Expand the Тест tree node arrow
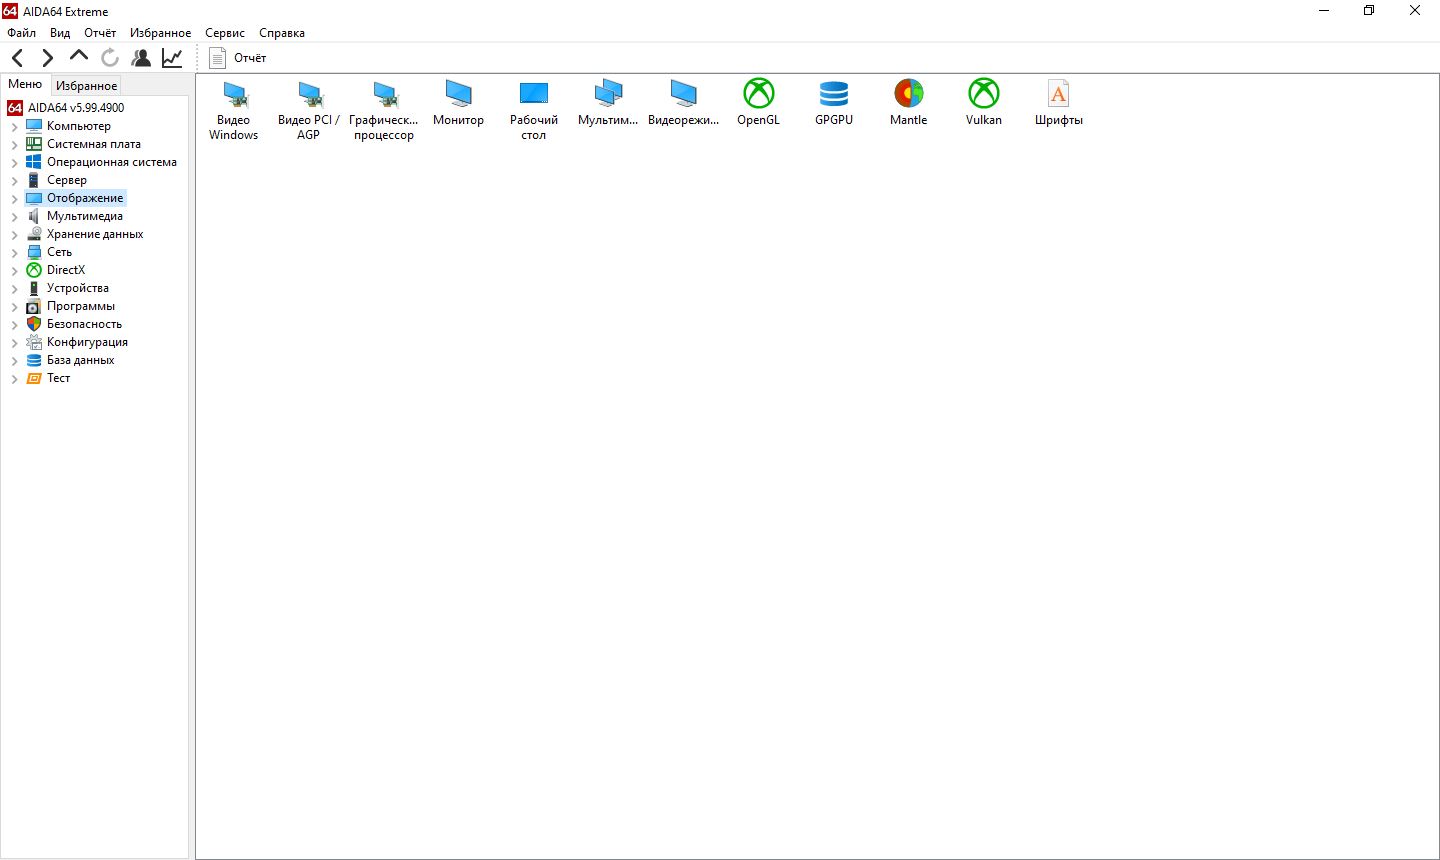Image resolution: width=1440 pixels, height=860 pixels. (14, 379)
